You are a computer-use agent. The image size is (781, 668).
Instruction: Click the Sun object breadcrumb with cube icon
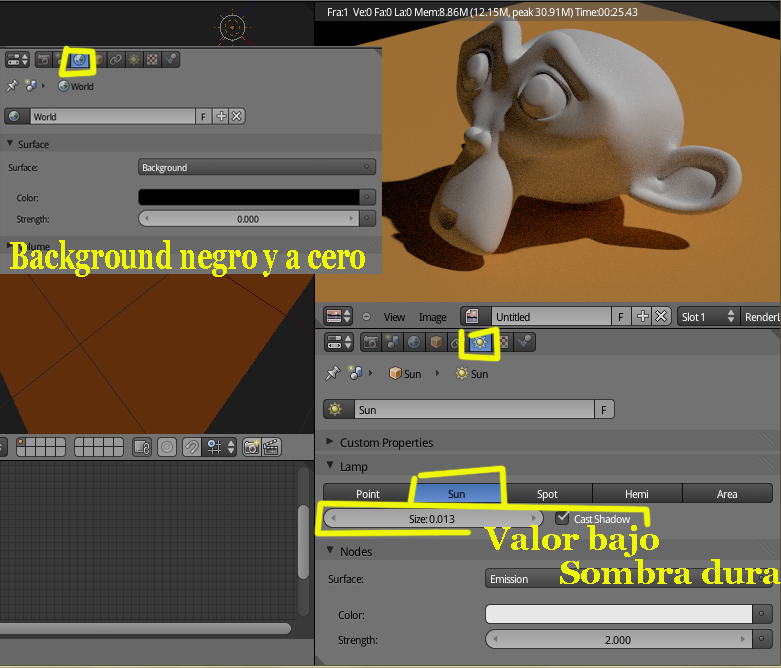click(x=405, y=374)
